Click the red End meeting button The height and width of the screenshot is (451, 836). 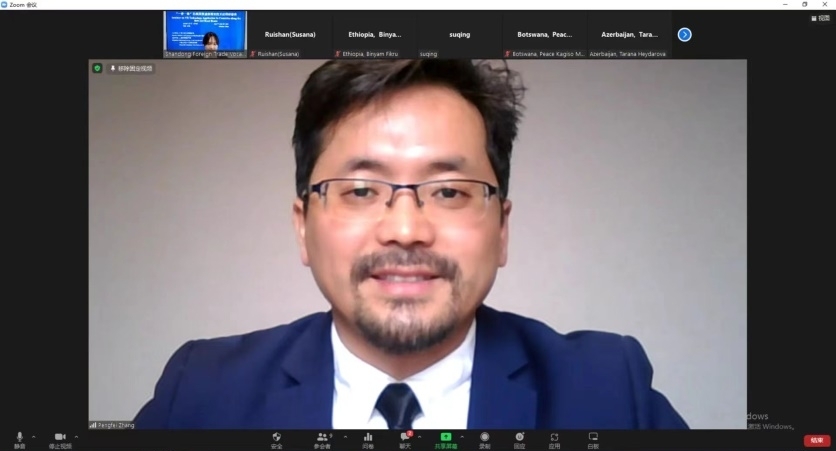point(816,440)
